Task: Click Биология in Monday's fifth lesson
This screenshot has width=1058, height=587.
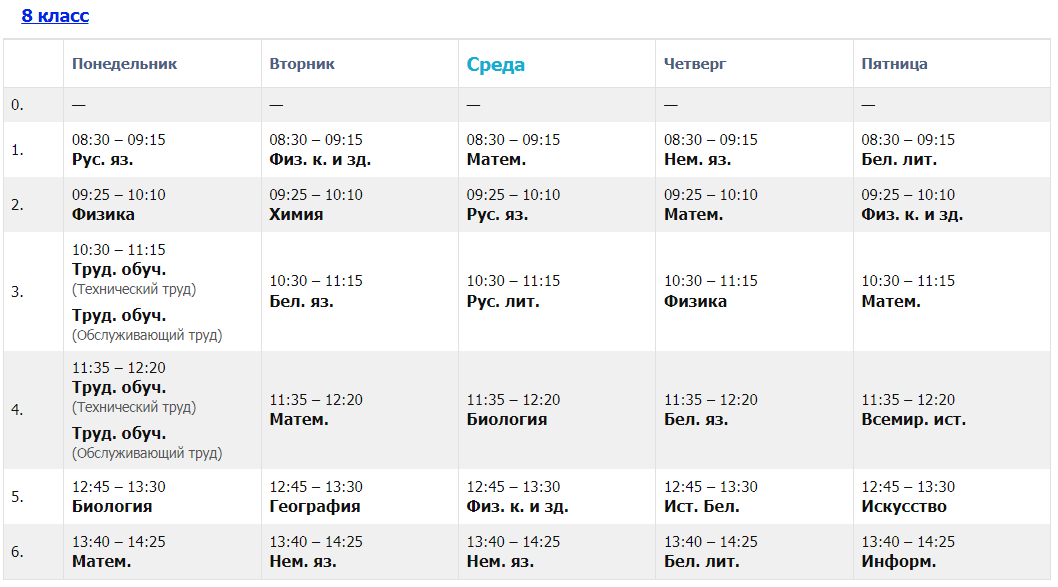Action: (x=112, y=506)
